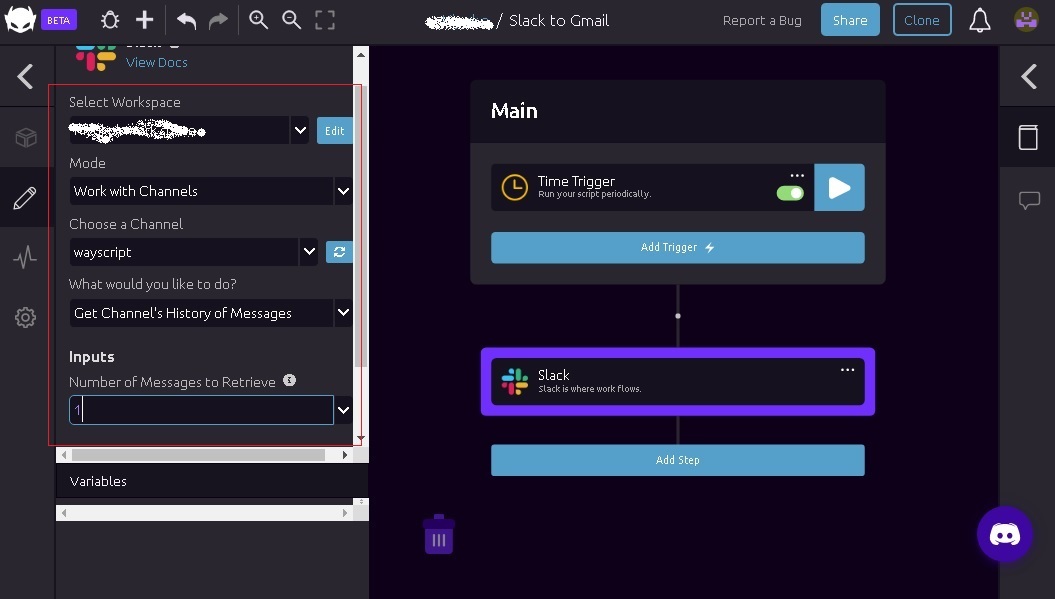Run the script with play button
Viewport: 1055px width, 599px height.
point(839,187)
